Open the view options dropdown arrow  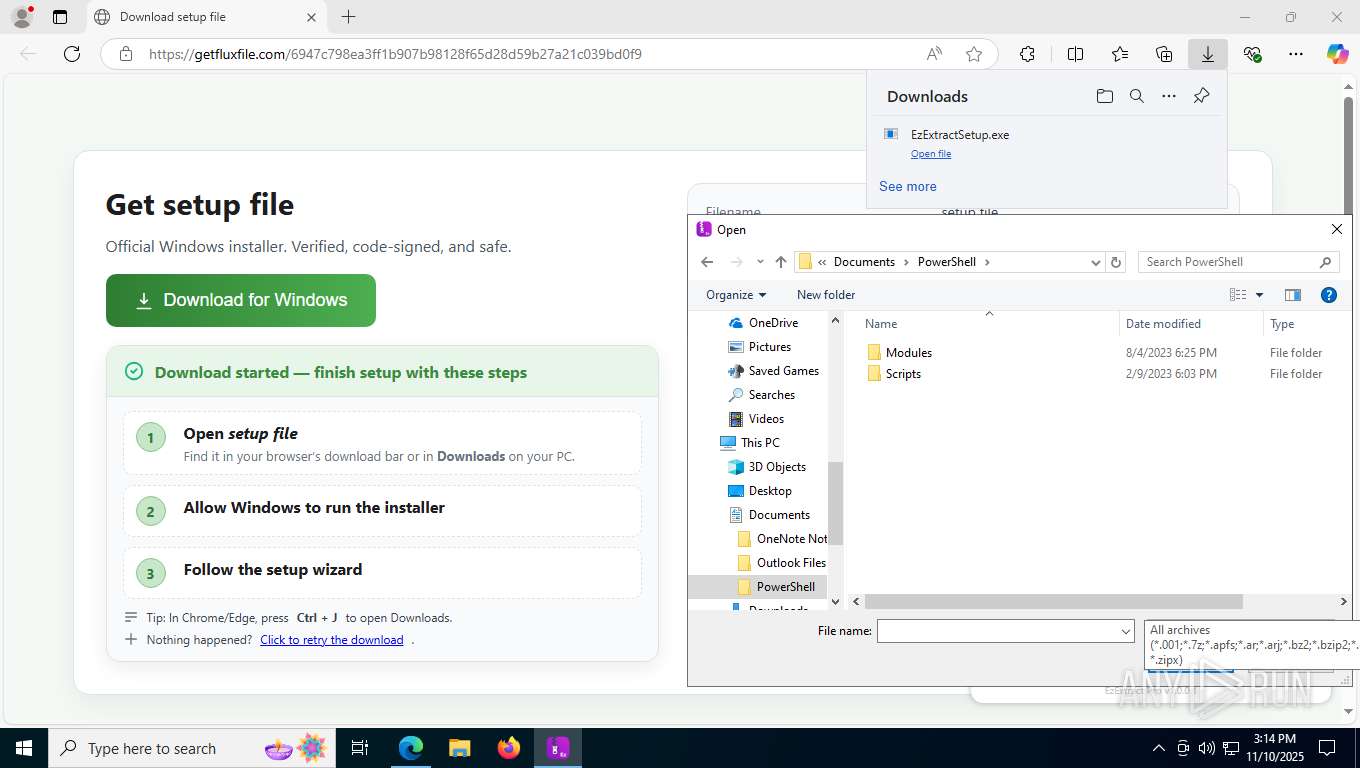tap(1259, 295)
